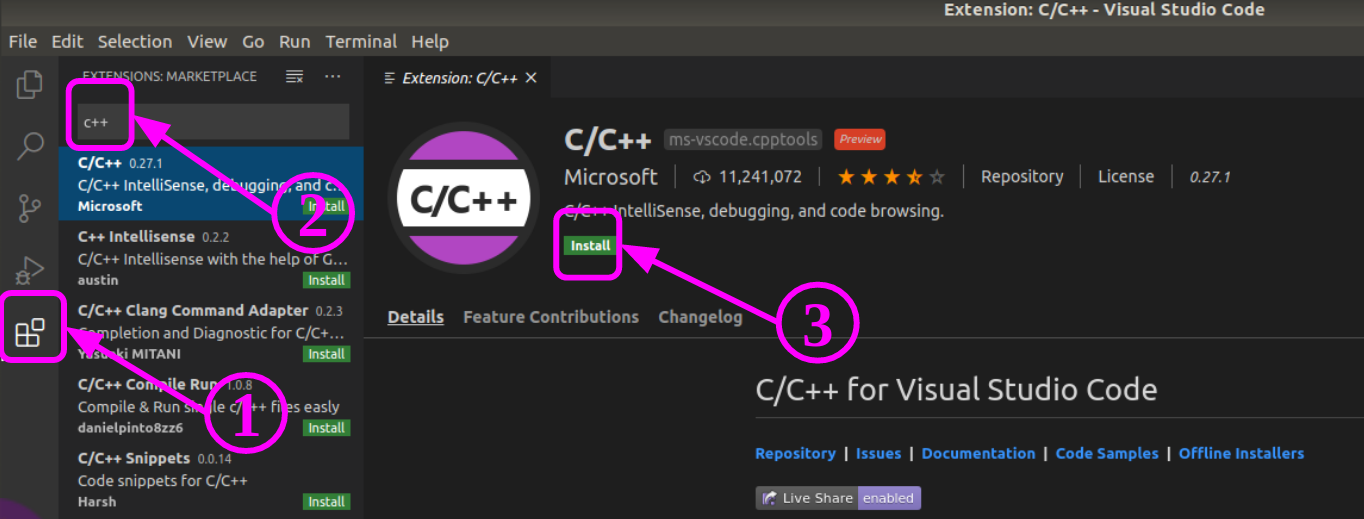Open the Run menu
The image size is (1364, 519).
point(294,41)
